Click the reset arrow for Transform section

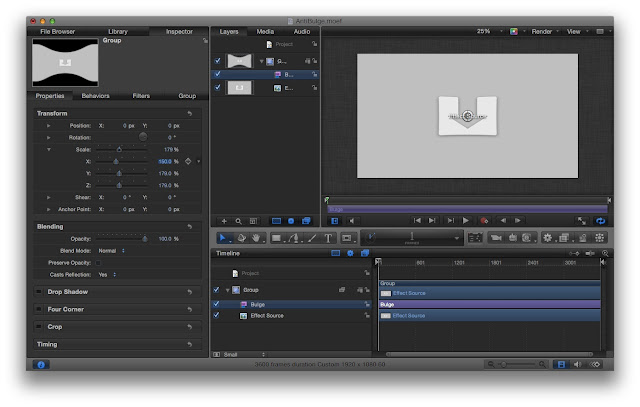pyautogui.click(x=190, y=113)
